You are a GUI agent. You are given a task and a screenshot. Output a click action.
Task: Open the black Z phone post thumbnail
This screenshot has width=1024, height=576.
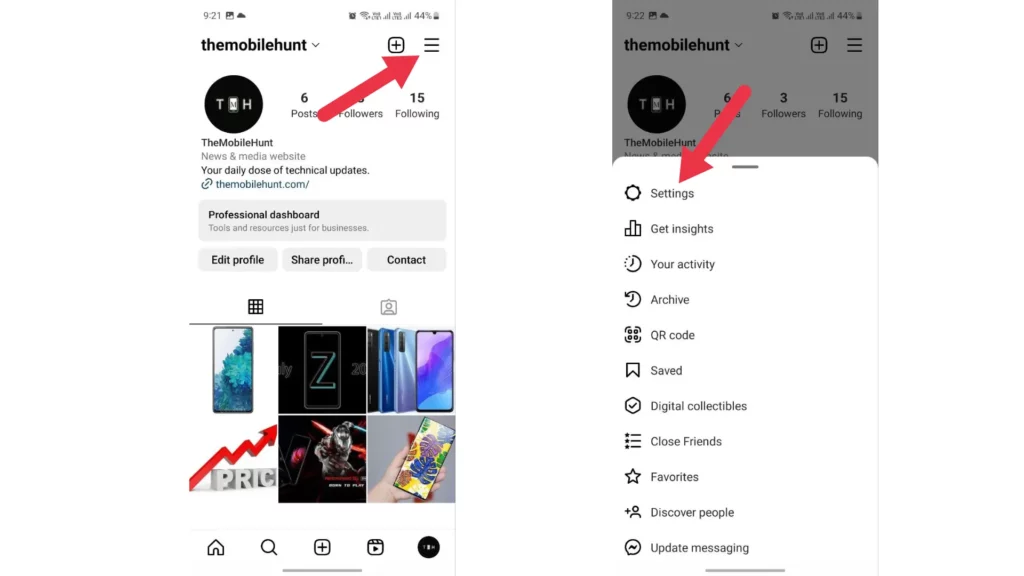322,370
